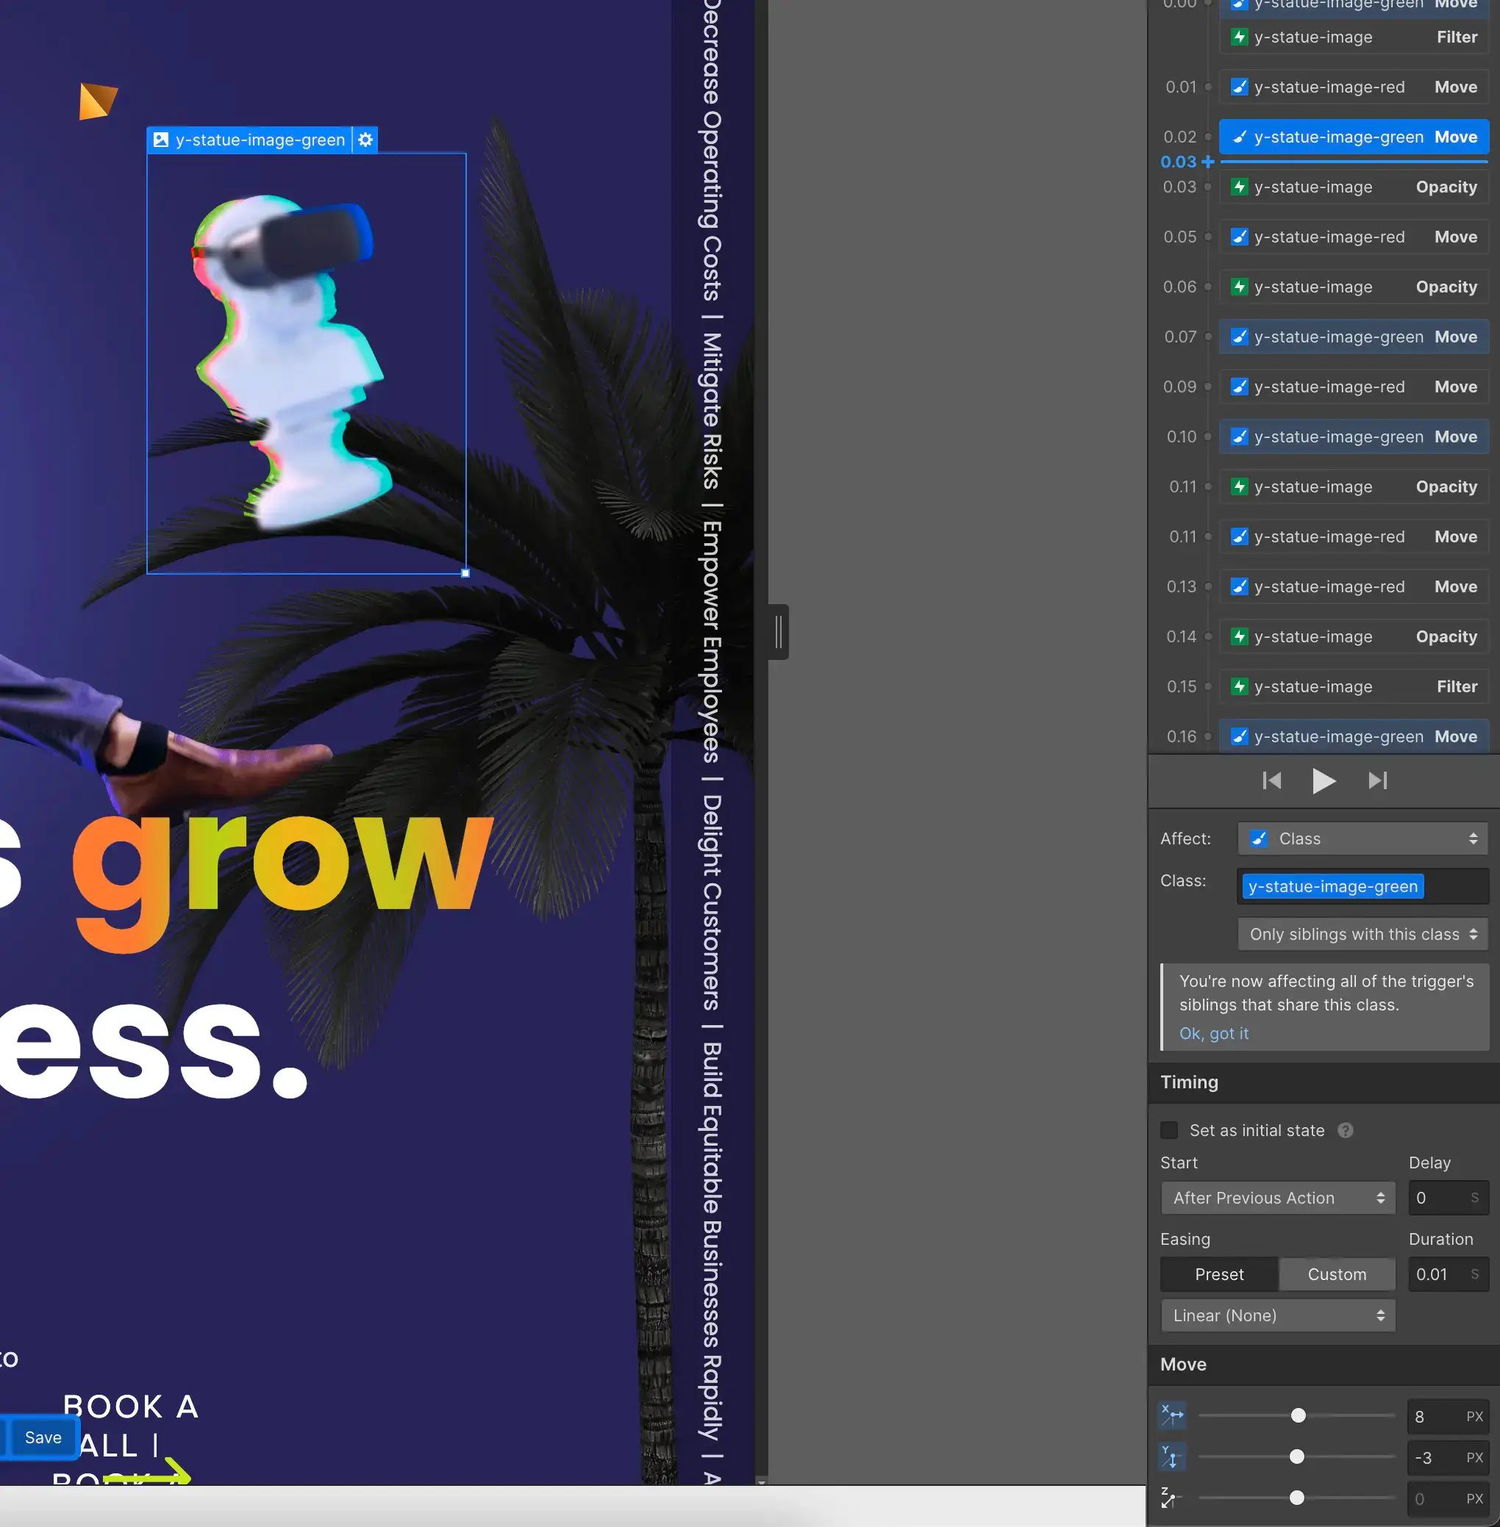Viewport: 1500px width, 1527px height.
Task: Open the Start After Previous Action dropdown
Action: coord(1277,1198)
